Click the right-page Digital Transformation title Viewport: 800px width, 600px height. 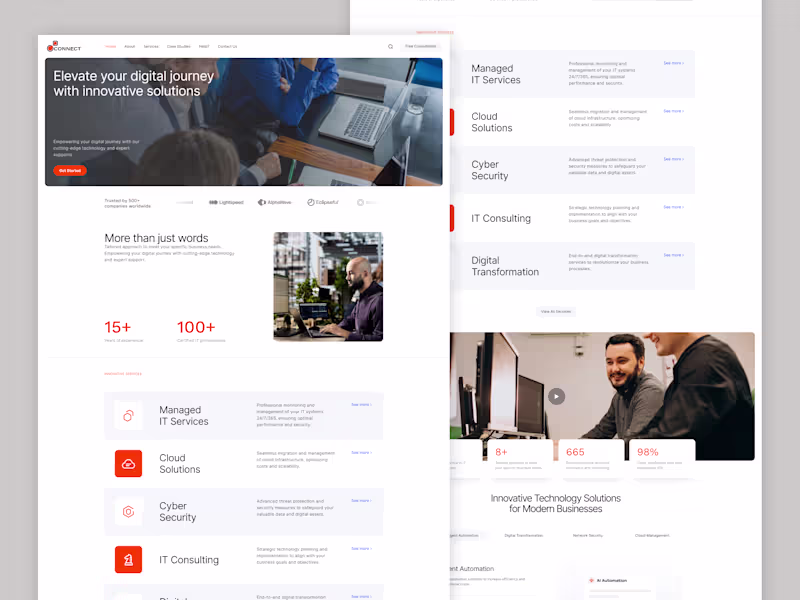point(505,266)
